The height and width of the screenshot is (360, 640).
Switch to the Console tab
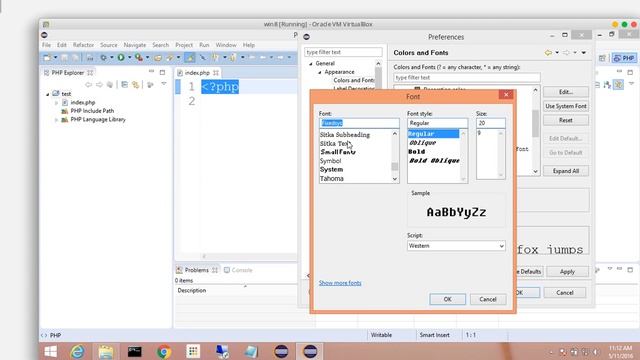238,270
